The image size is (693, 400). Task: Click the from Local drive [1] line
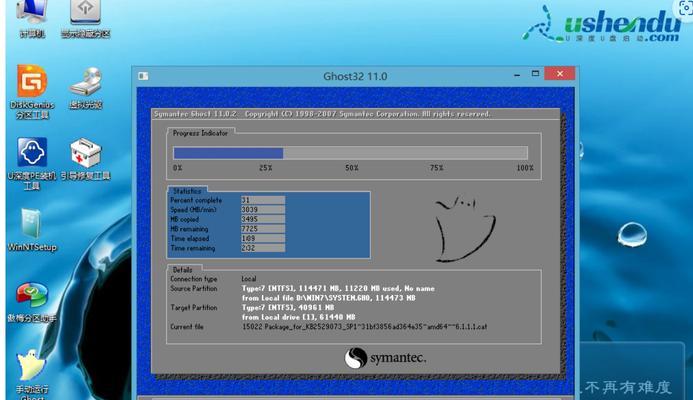click(298, 317)
